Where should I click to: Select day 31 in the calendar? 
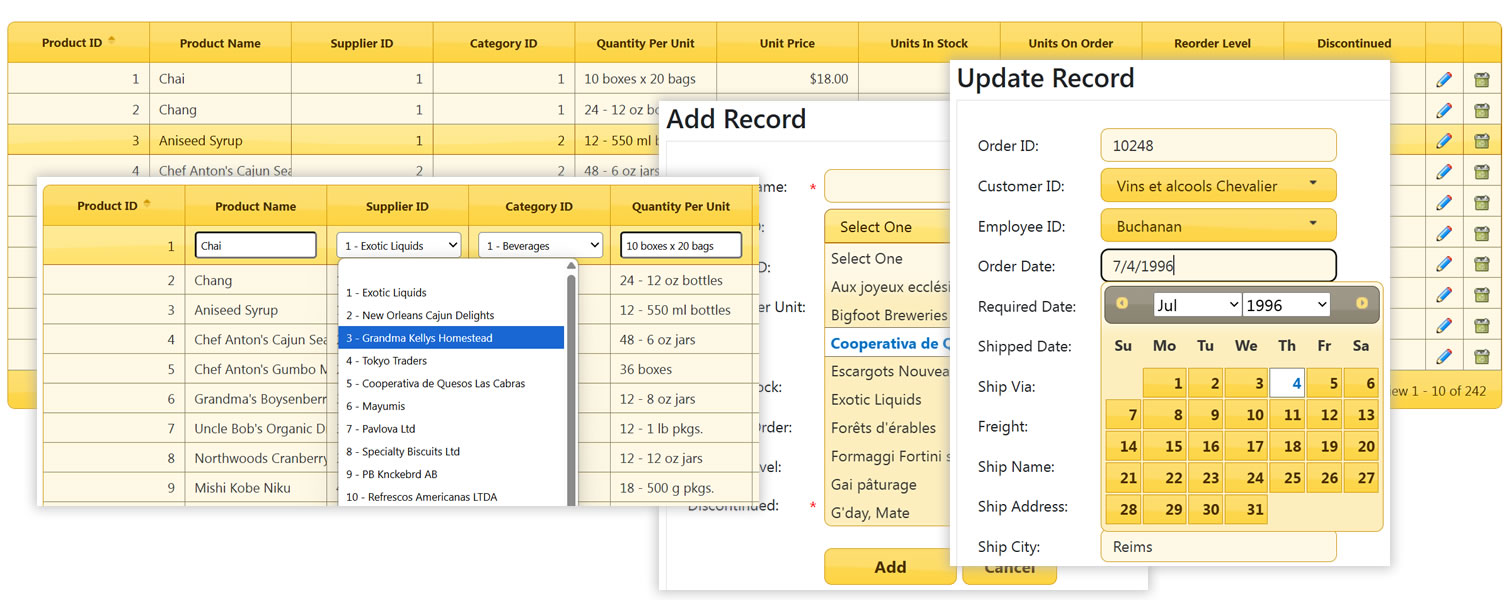point(1246,510)
